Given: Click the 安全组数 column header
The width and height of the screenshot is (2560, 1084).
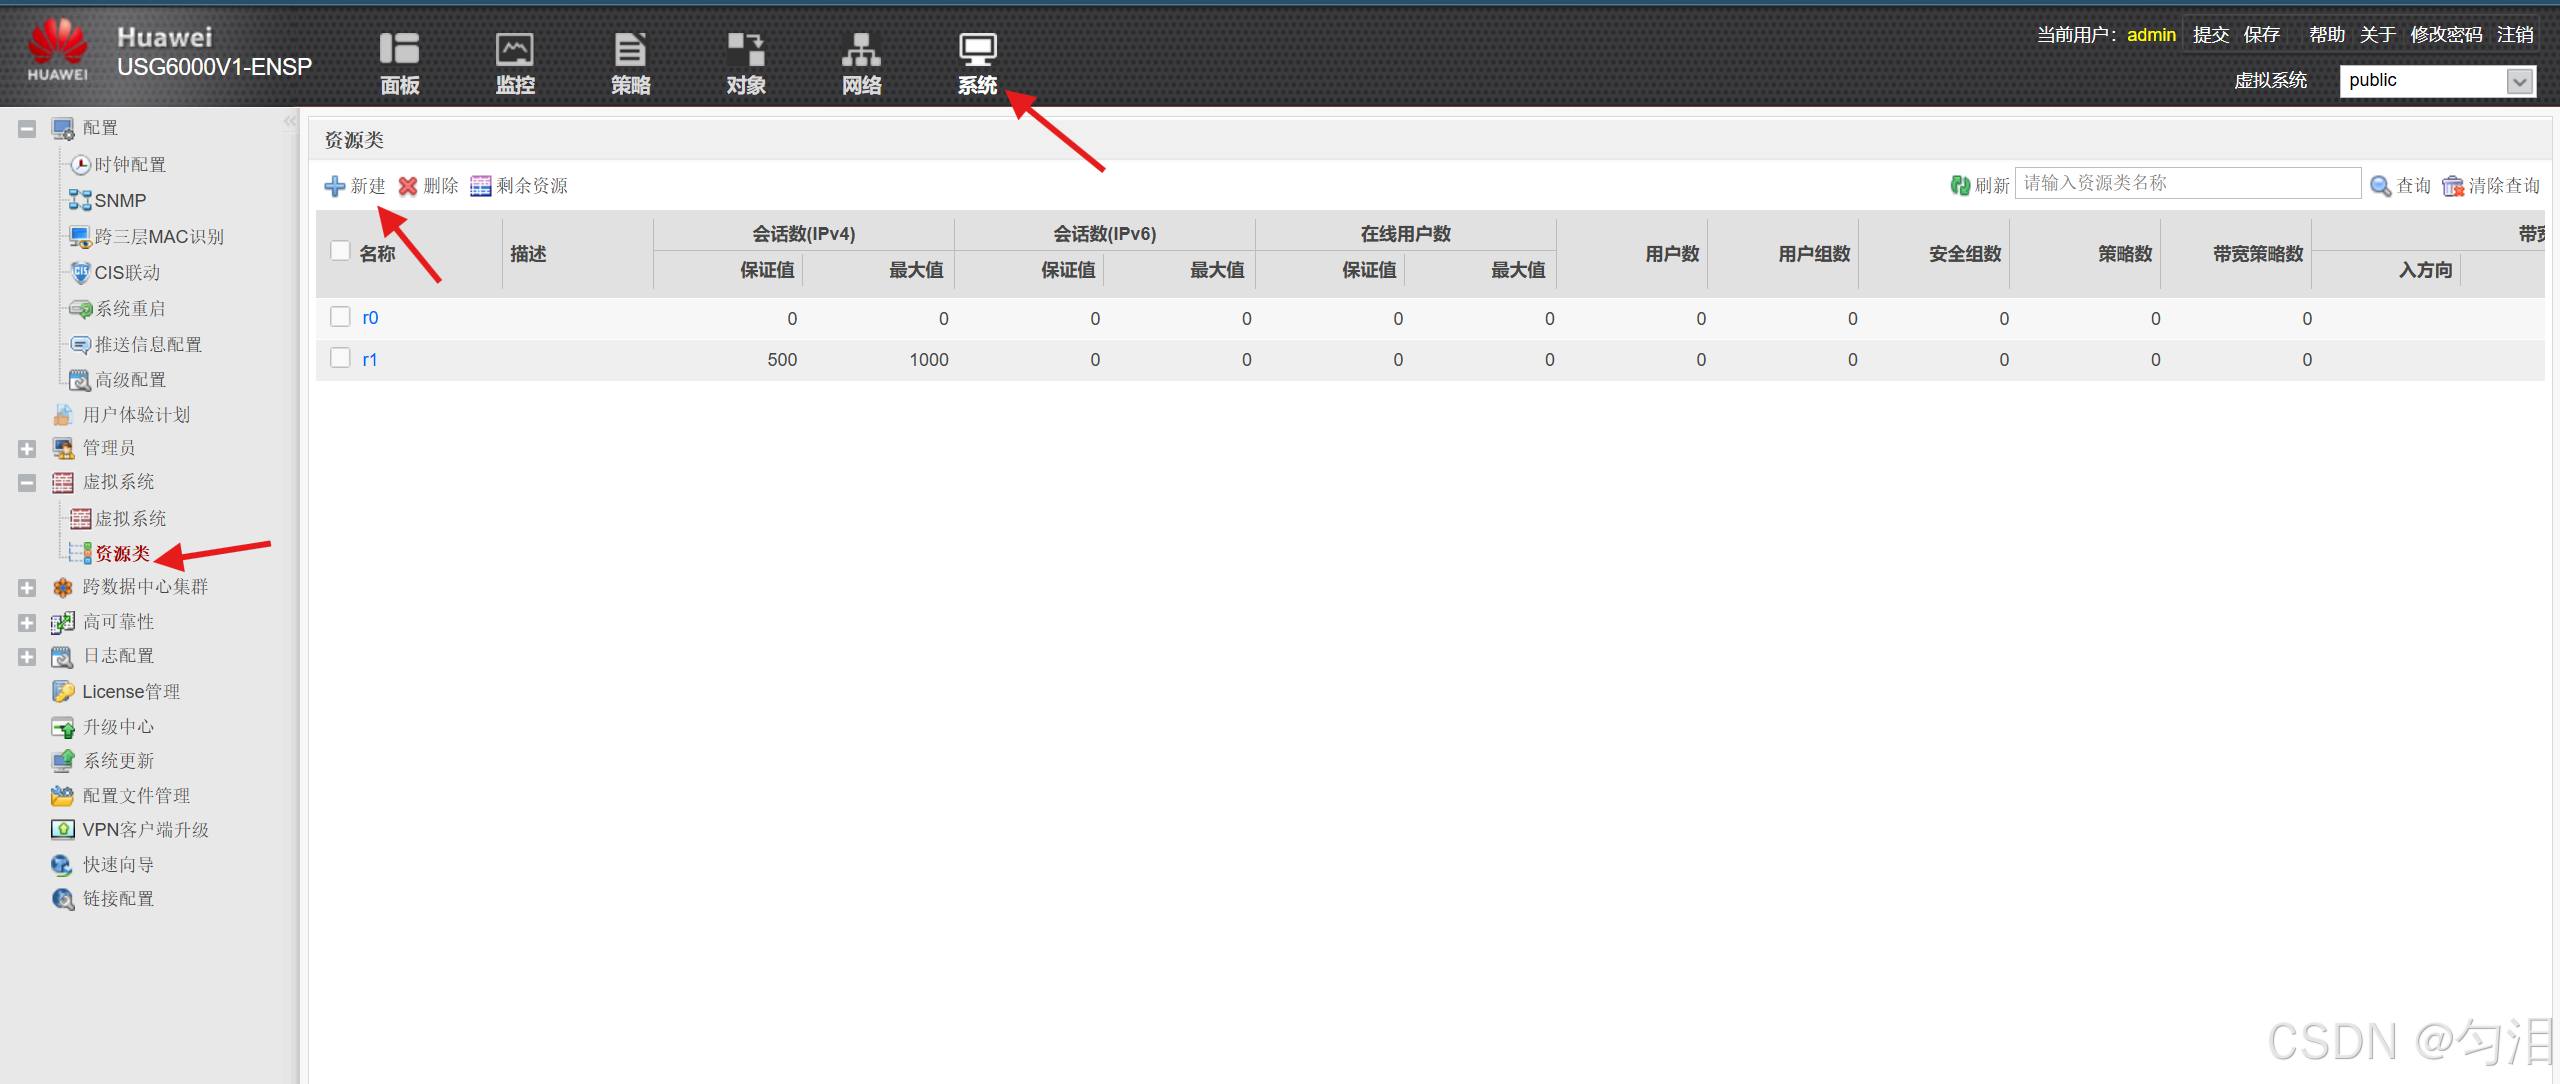Looking at the screenshot, I should 1965,254.
